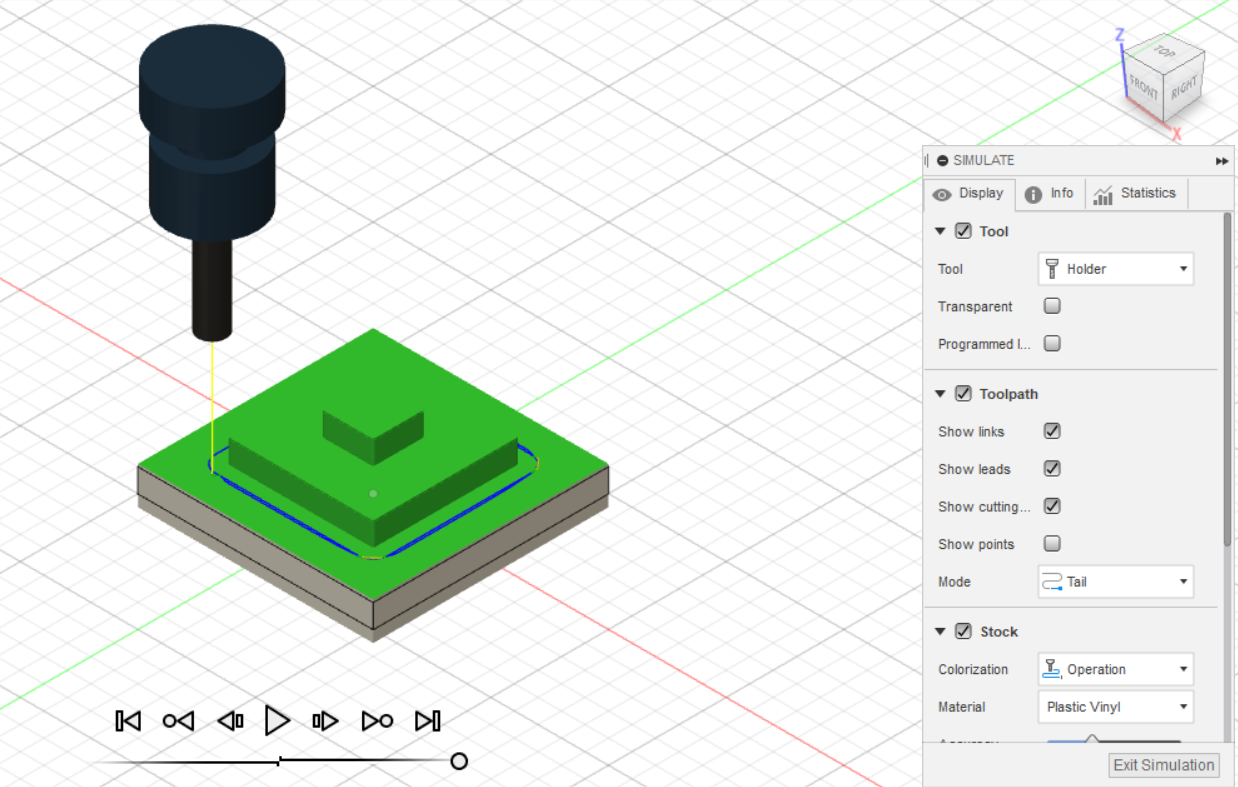Disable Show cutting checkbox
Viewport: 1238px width, 787px height.
[x=1052, y=506]
